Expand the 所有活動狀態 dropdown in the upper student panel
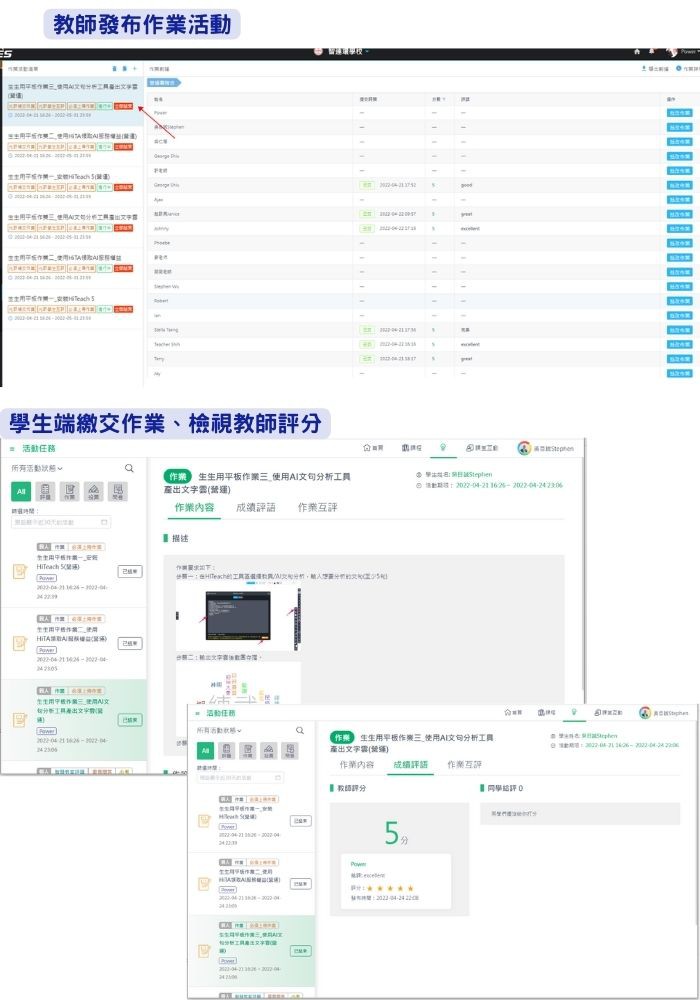This screenshot has height=1000, width=700. tap(37, 468)
